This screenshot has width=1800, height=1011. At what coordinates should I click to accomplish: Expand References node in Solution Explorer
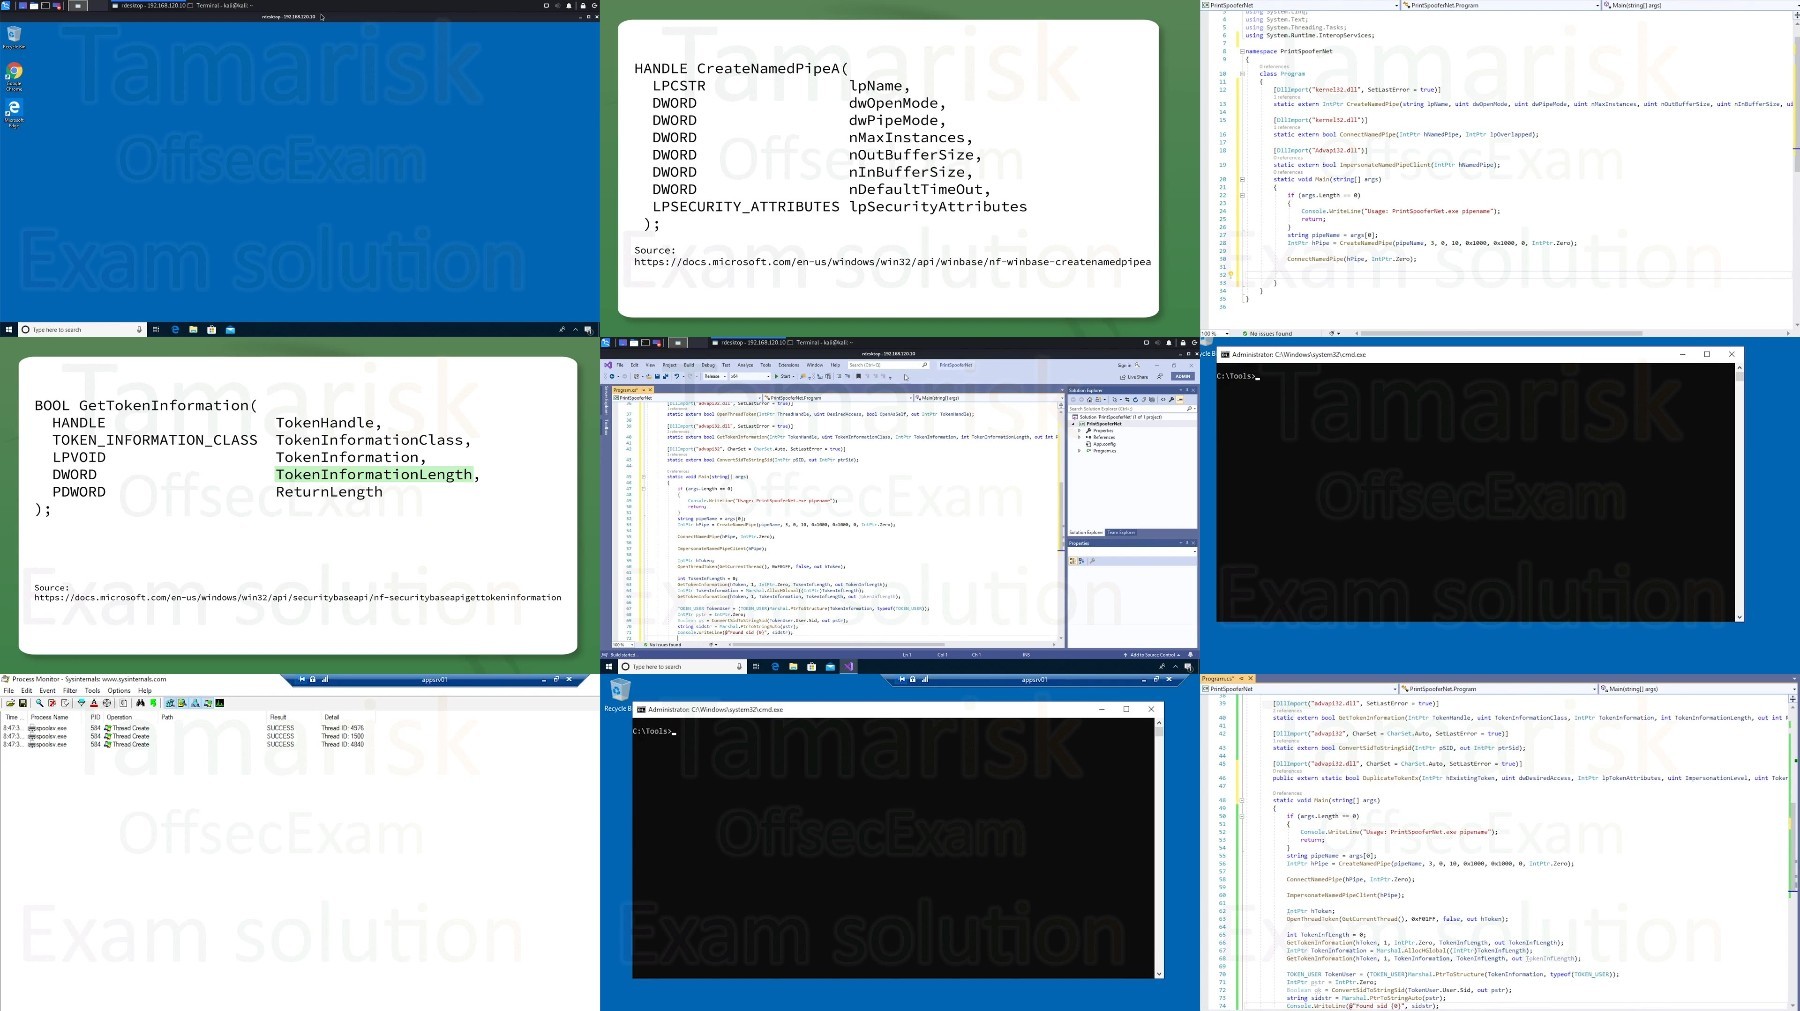coord(1080,437)
